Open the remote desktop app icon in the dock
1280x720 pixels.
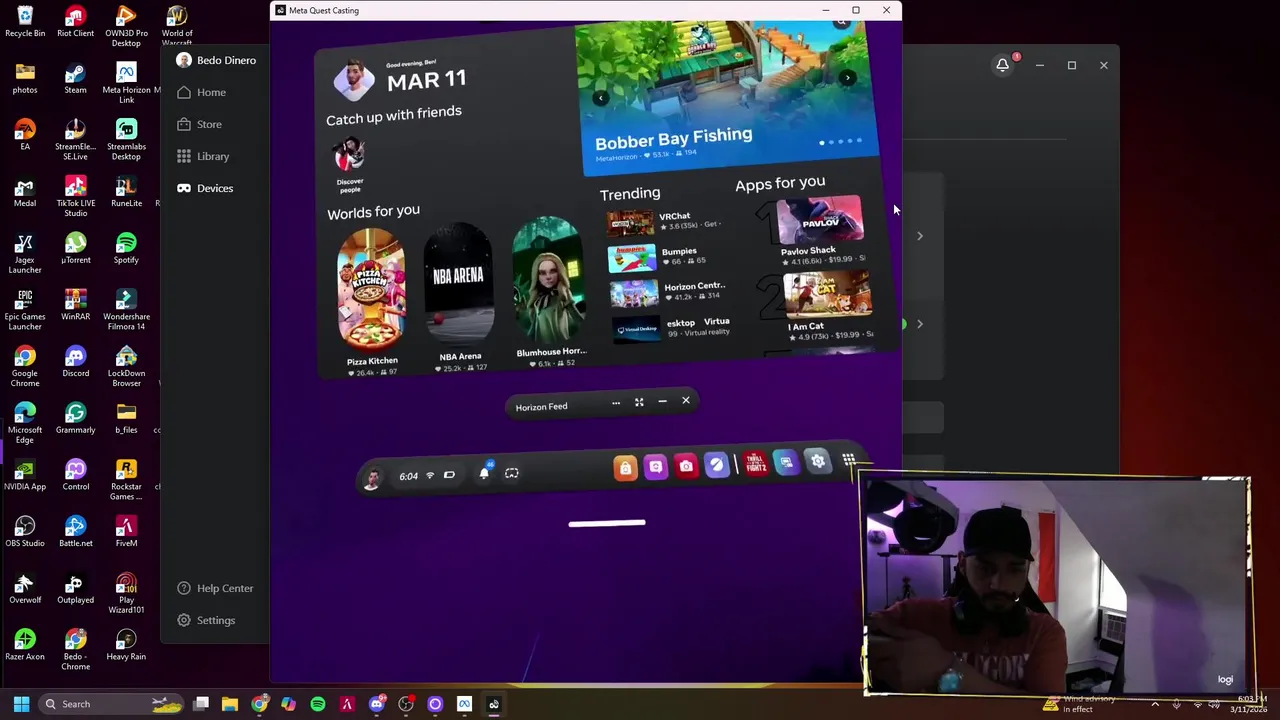tap(787, 462)
